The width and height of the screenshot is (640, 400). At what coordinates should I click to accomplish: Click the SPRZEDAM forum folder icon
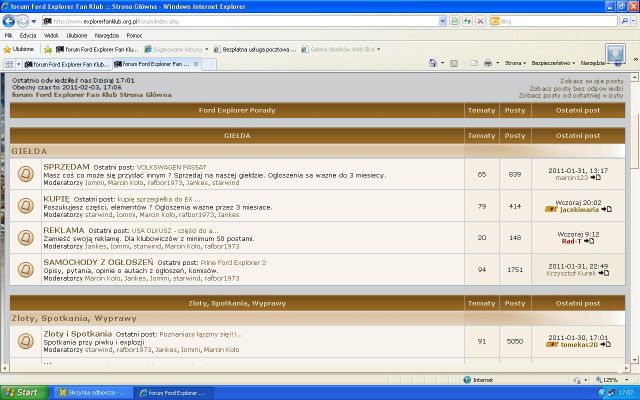(x=26, y=174)
